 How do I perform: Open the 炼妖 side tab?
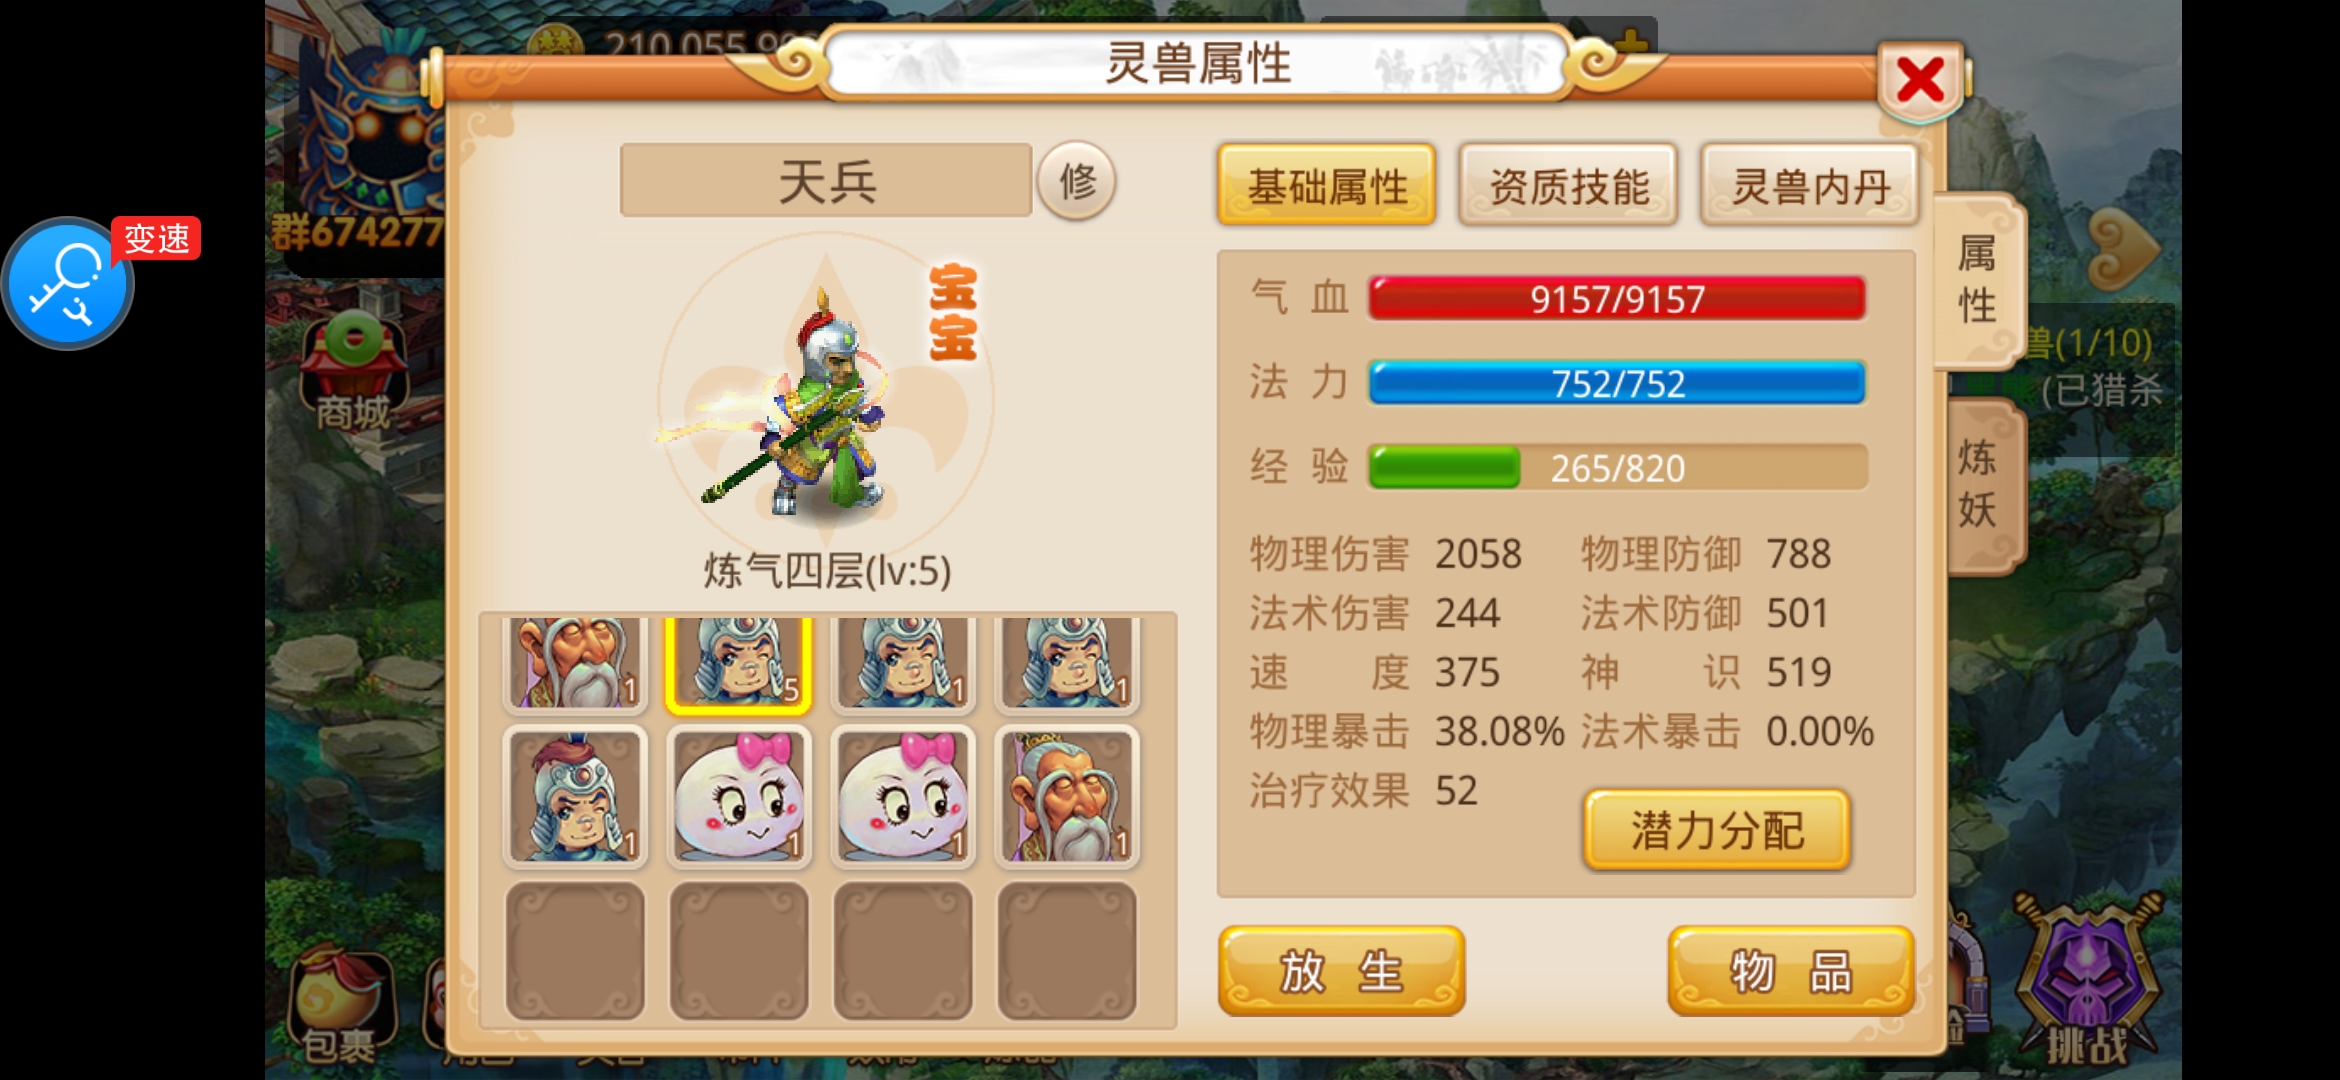(1982, 485)
